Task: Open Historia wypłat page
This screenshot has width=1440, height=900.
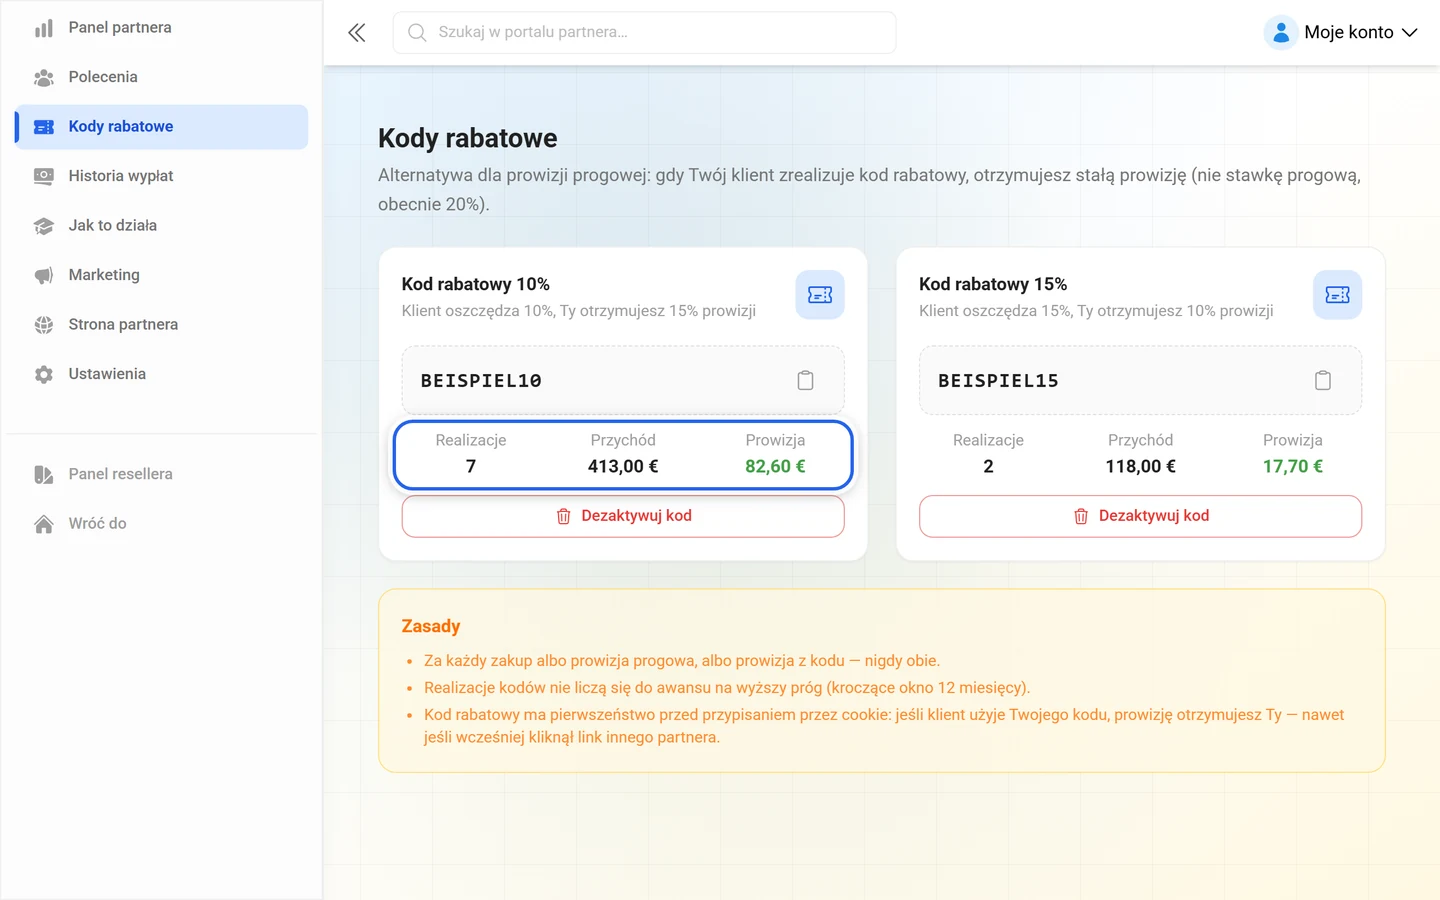Action: click(162, 176)
